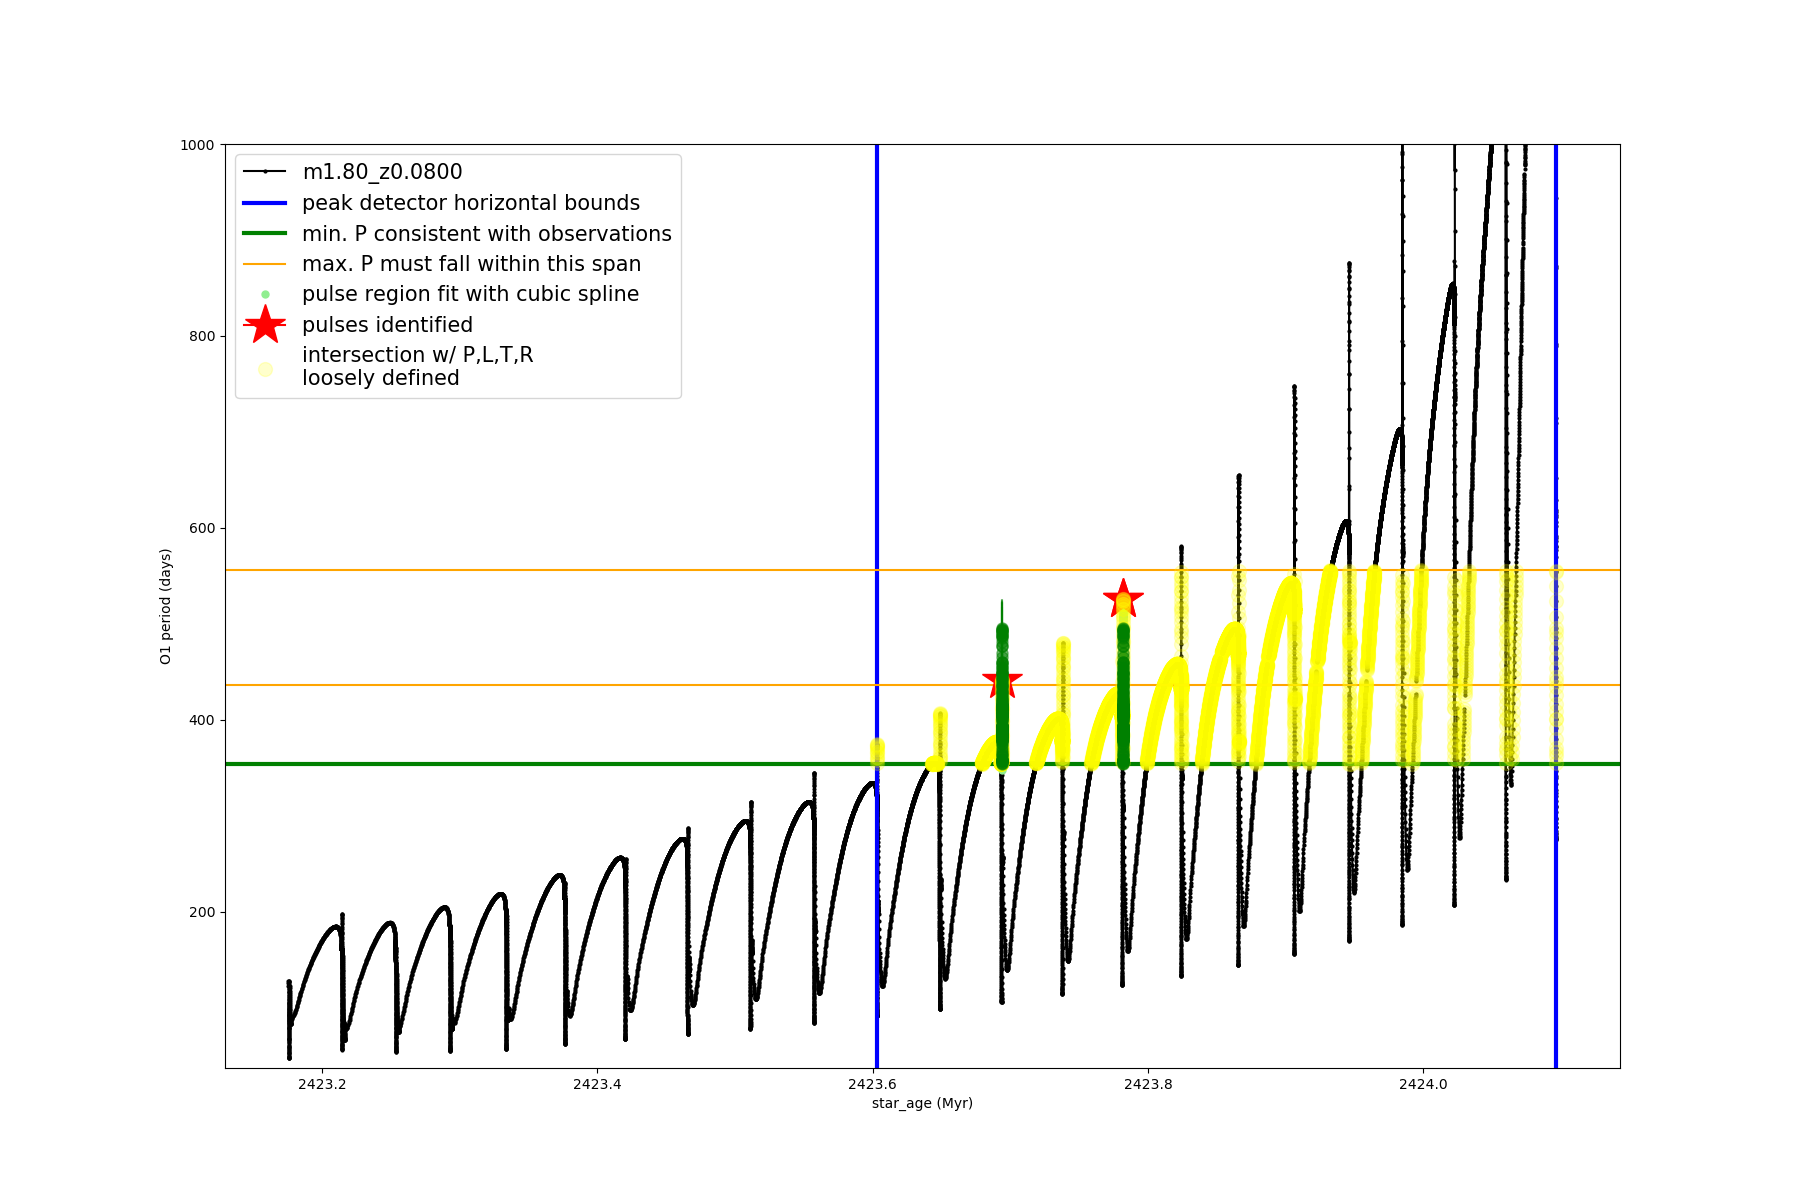This screenshot has height=1200, width=1800.
Task: Click the 2423.6 x-axis tick label
Action: [872, 1084]
